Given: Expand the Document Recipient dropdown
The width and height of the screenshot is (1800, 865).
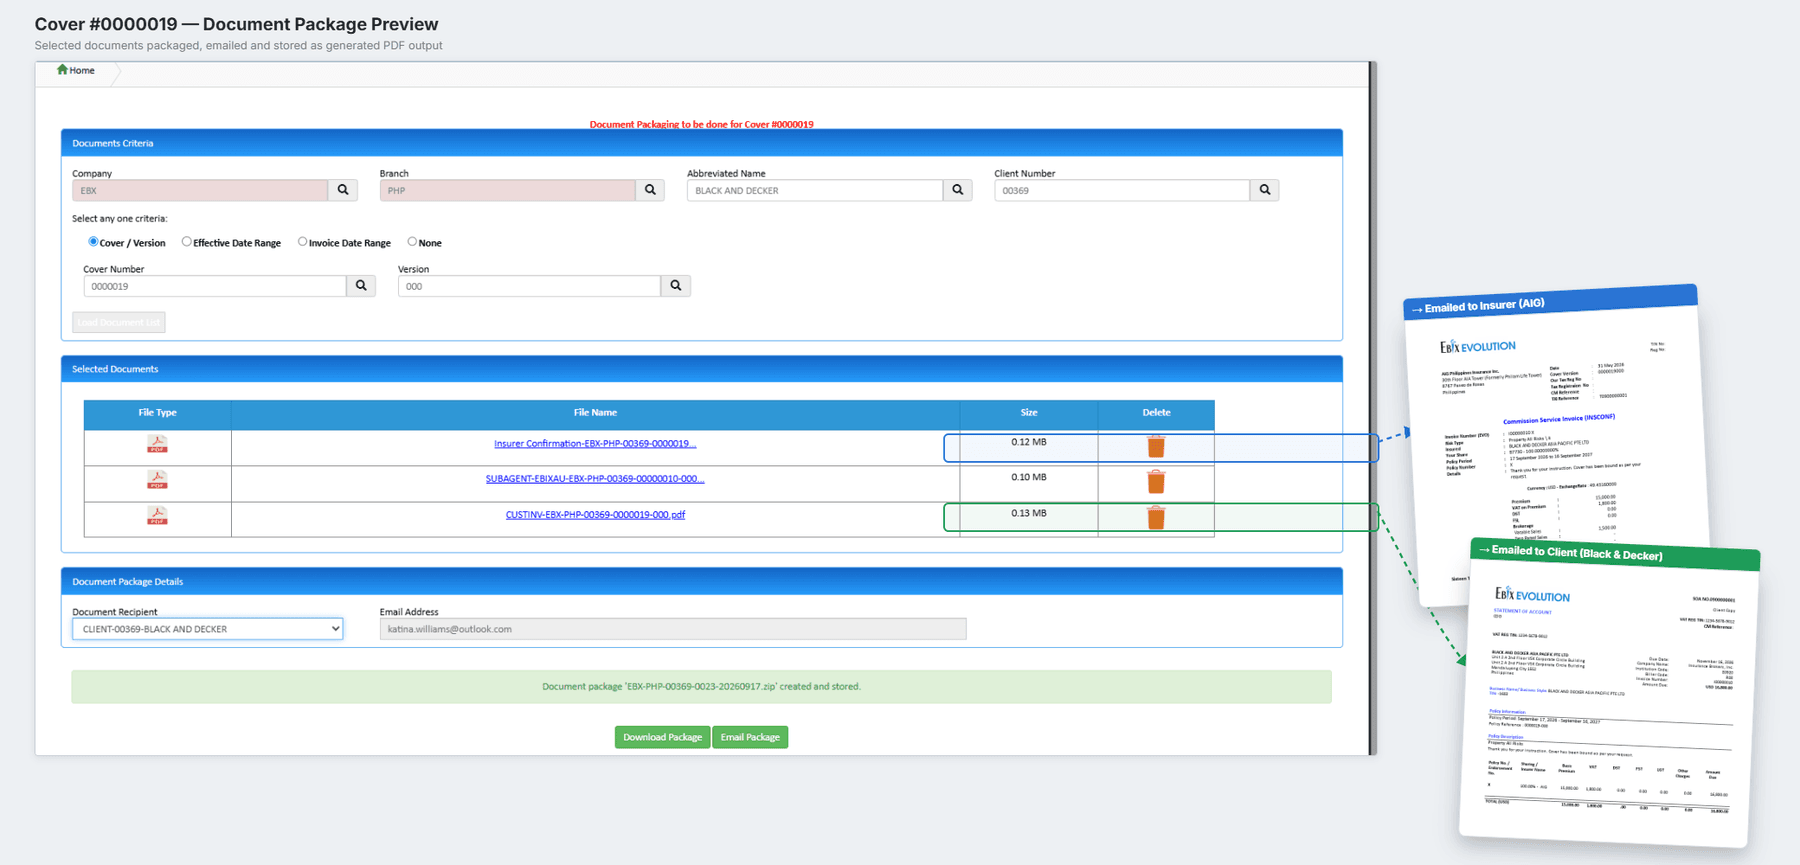Looking at the screenshot, I should (x=208, y=629).
